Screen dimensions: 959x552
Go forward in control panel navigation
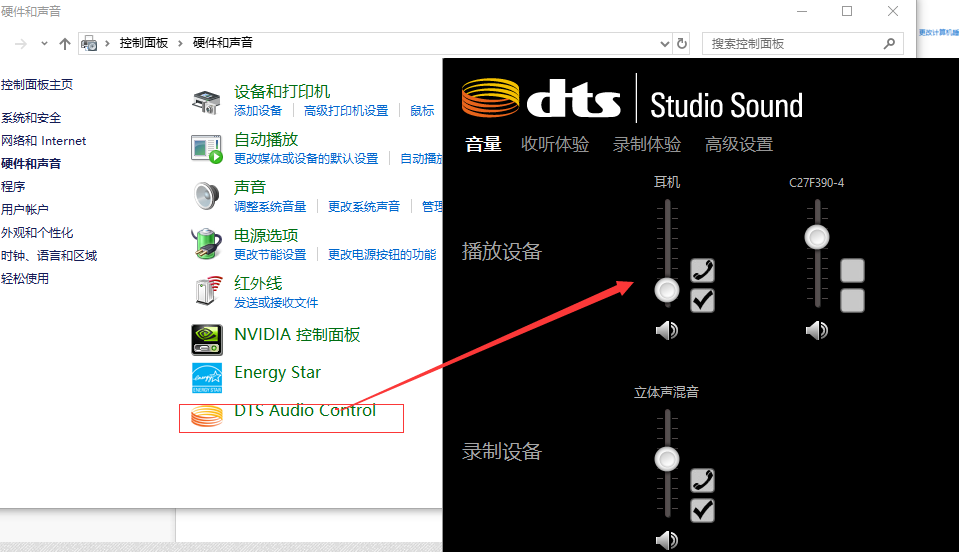(21, 44)
